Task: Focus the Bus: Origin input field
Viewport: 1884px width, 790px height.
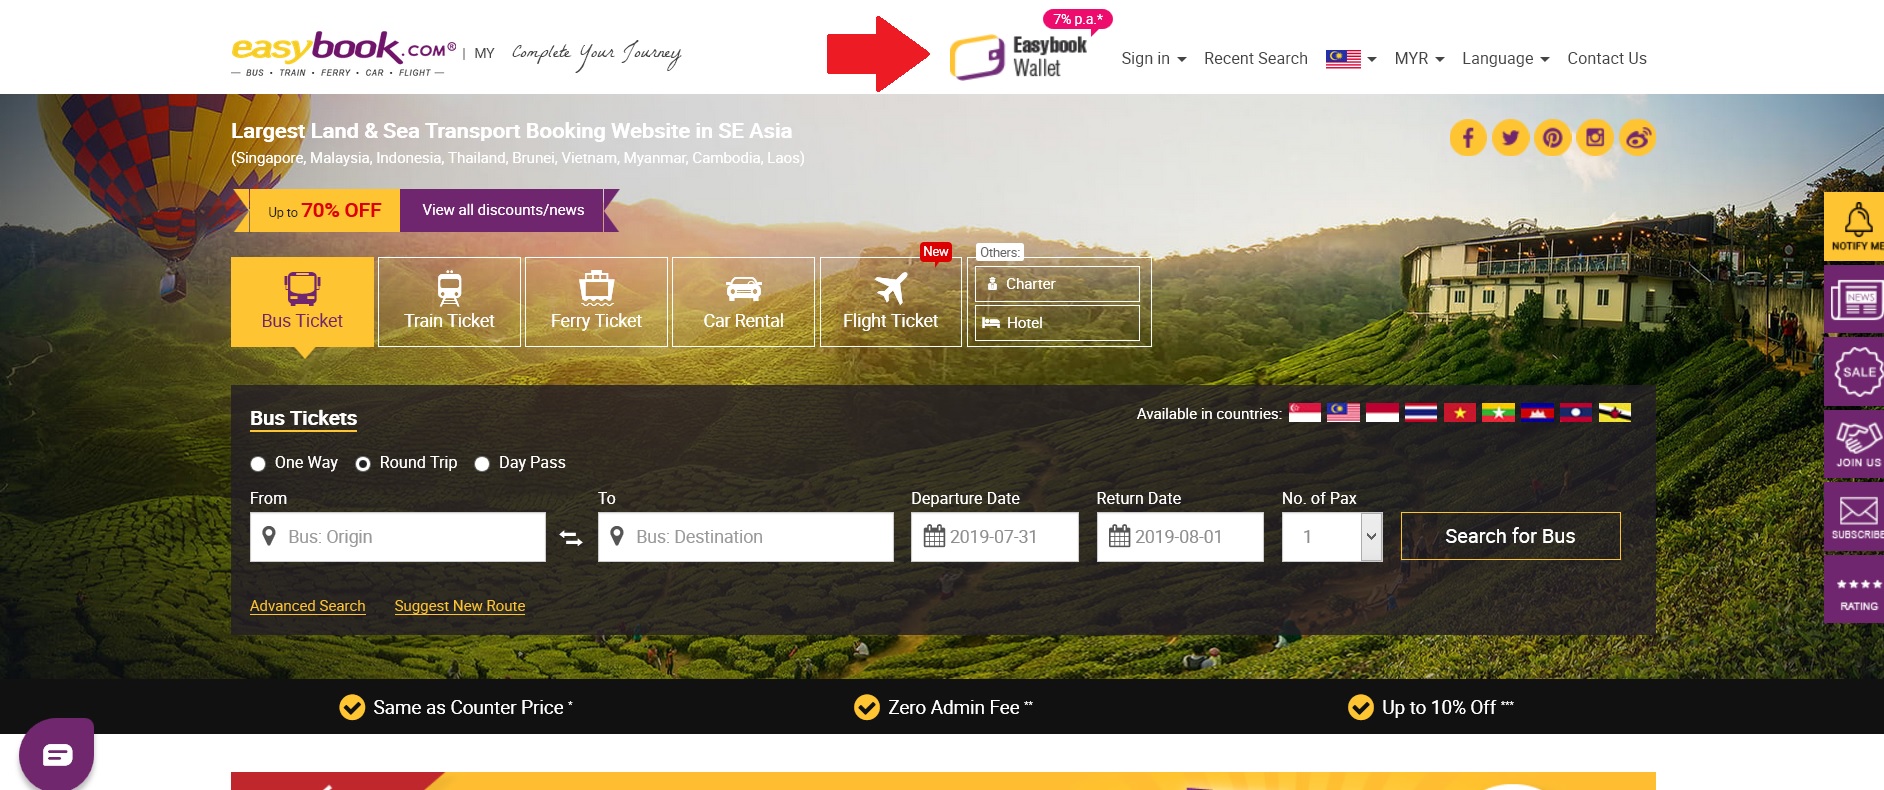Action: (x=398, y=537)
